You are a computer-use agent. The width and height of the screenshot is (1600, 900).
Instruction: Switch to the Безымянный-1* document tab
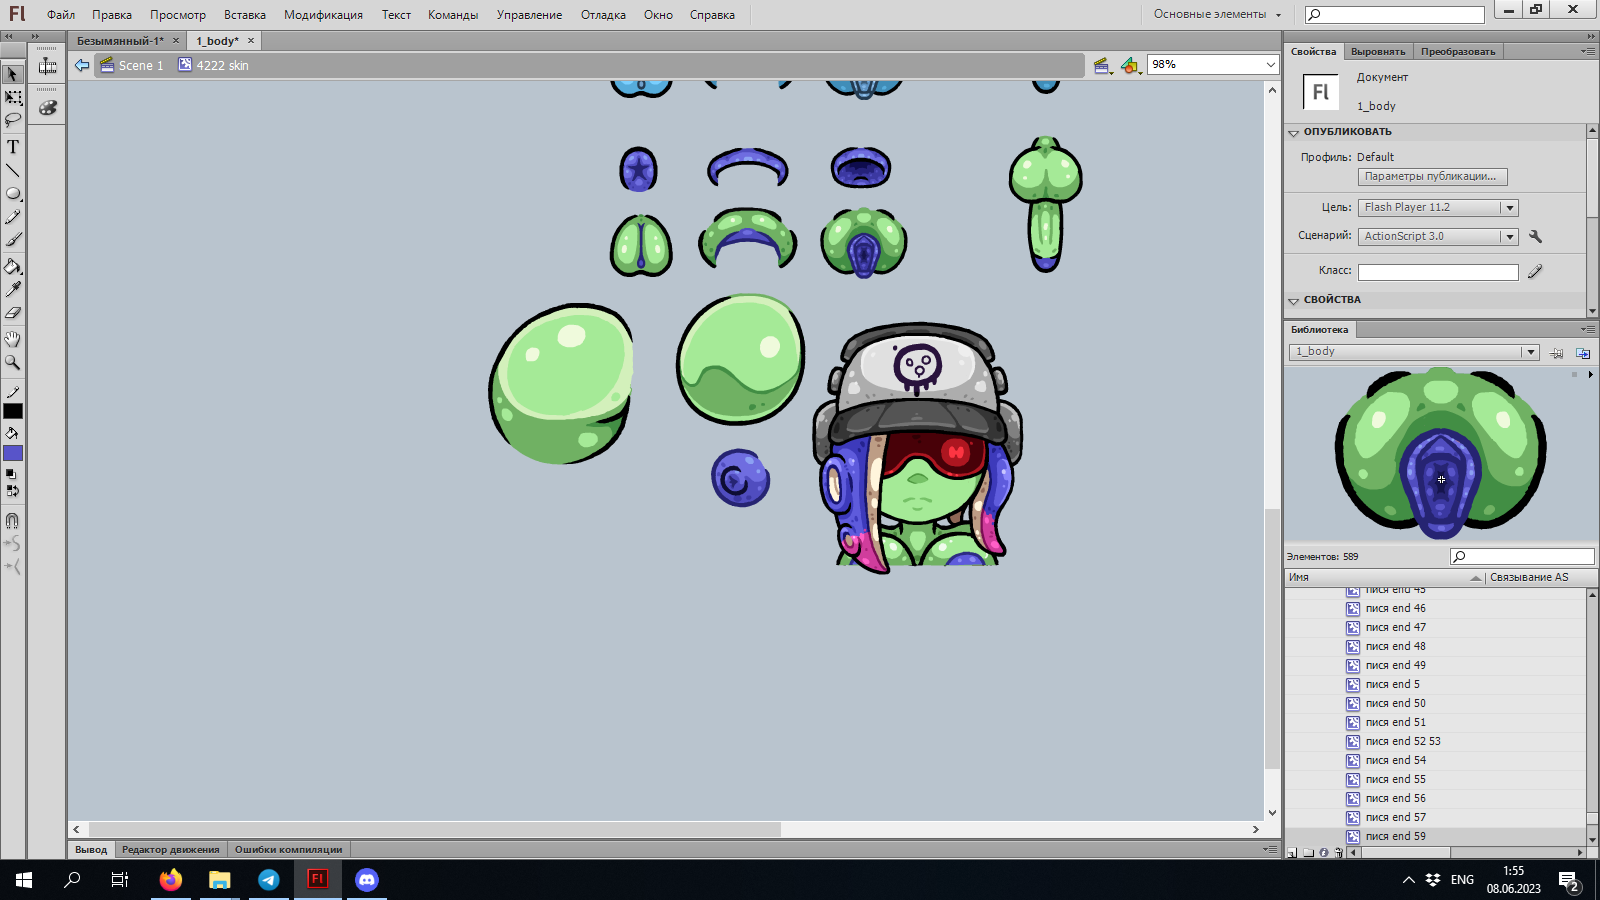120,41
